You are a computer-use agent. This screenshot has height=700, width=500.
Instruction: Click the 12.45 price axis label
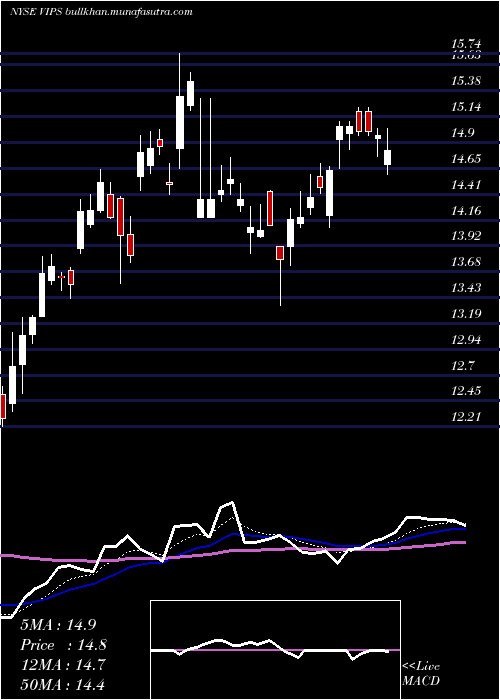466,391
